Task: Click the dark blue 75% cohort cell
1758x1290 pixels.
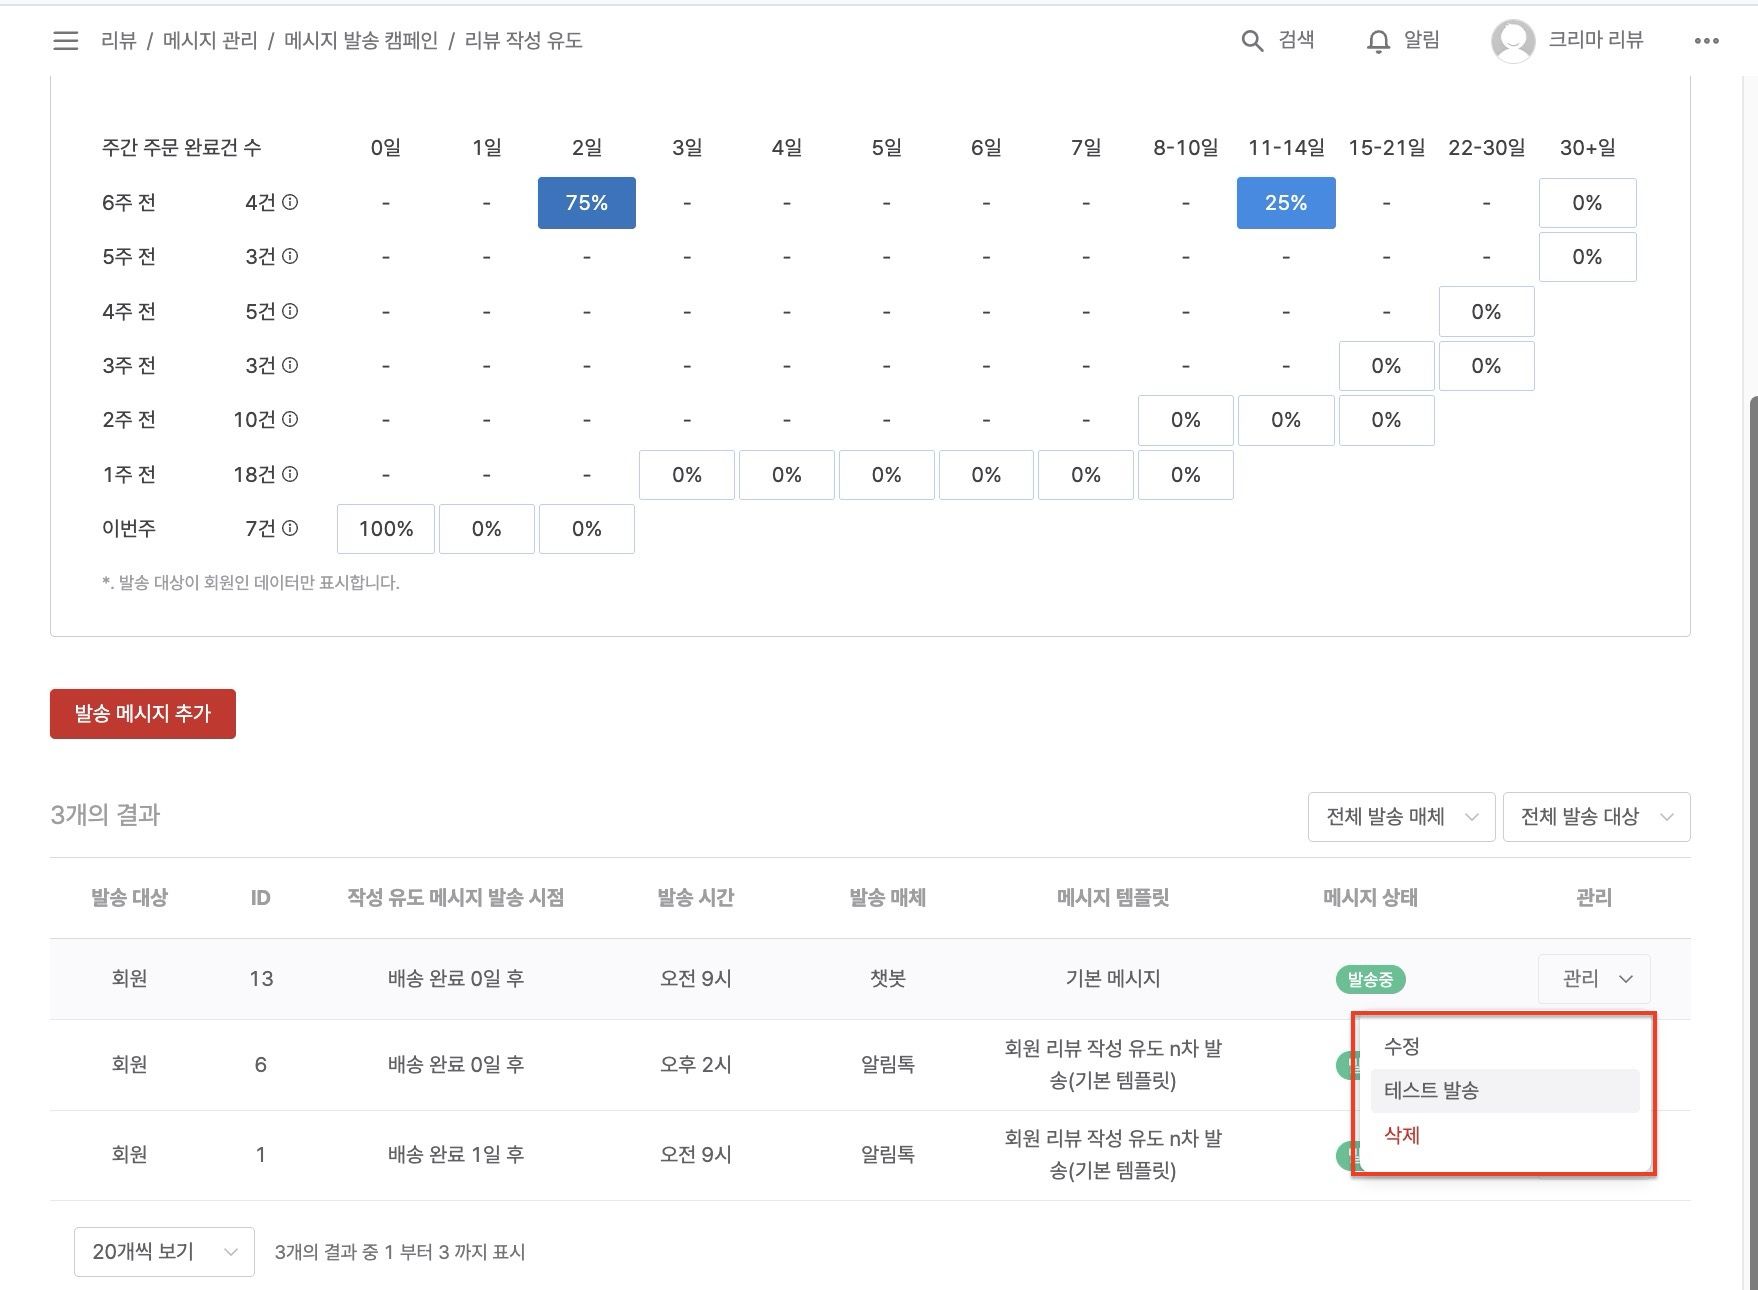Action: pyautogui.click(x=586, y=203)
